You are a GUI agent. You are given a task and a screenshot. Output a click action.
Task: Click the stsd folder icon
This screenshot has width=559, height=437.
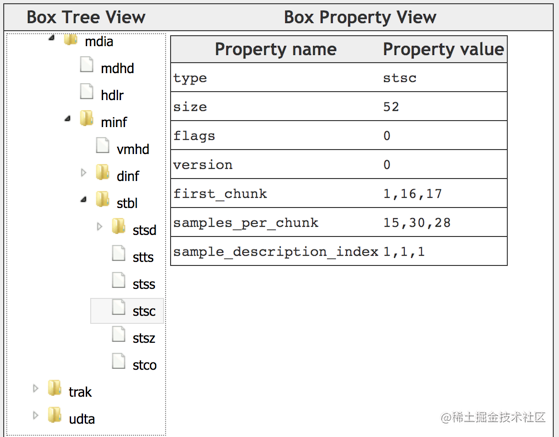(x=118, y=226)
